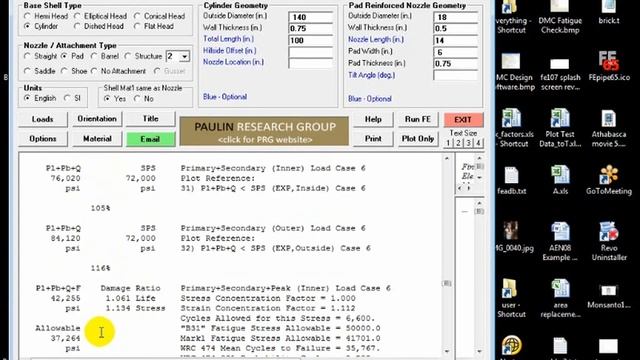The width and height of the screenshot is (640, 360).
Task: Open the DMC Fatigue Check.bmp desktop icon
Action: click(x=560, y=17)
